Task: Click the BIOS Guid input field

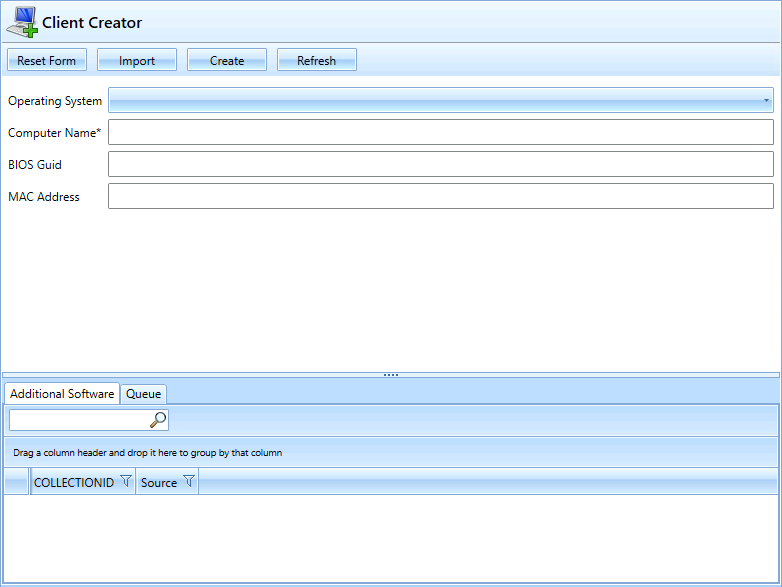Action: point(440,165)
